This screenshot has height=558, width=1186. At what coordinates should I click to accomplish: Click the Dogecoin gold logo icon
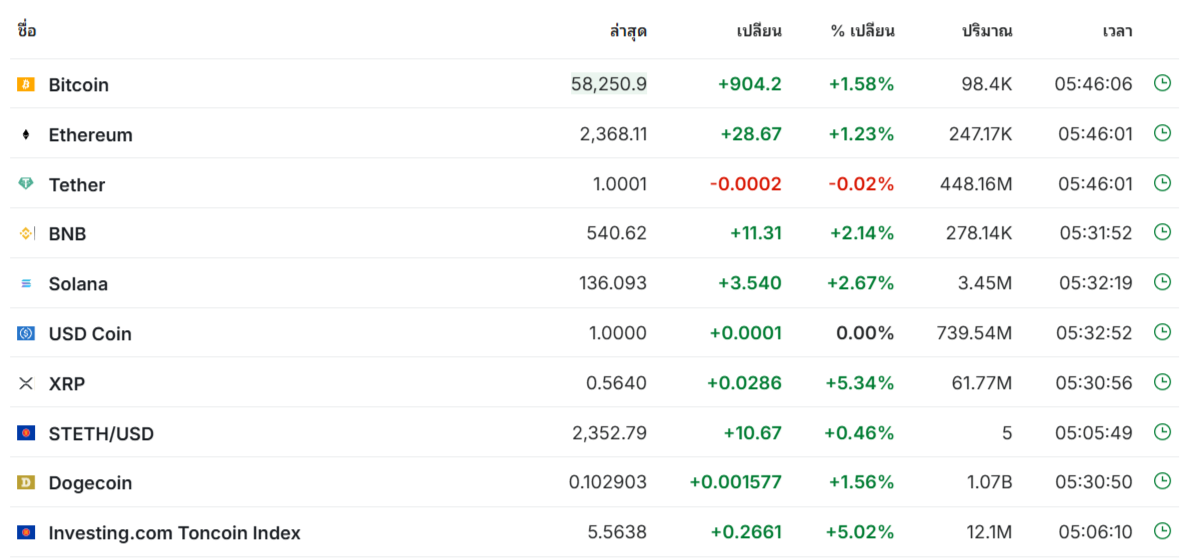(26, 482)
